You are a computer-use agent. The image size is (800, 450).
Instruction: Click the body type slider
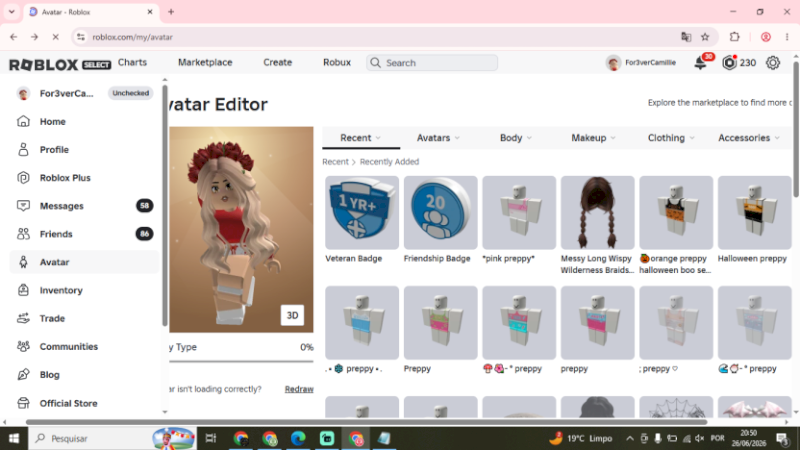click(241, 361)
